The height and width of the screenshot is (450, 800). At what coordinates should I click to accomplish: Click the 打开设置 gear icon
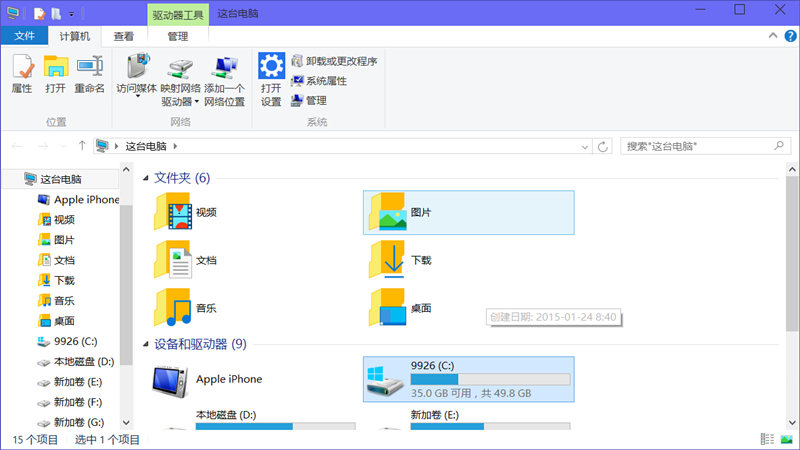point(271,66)
